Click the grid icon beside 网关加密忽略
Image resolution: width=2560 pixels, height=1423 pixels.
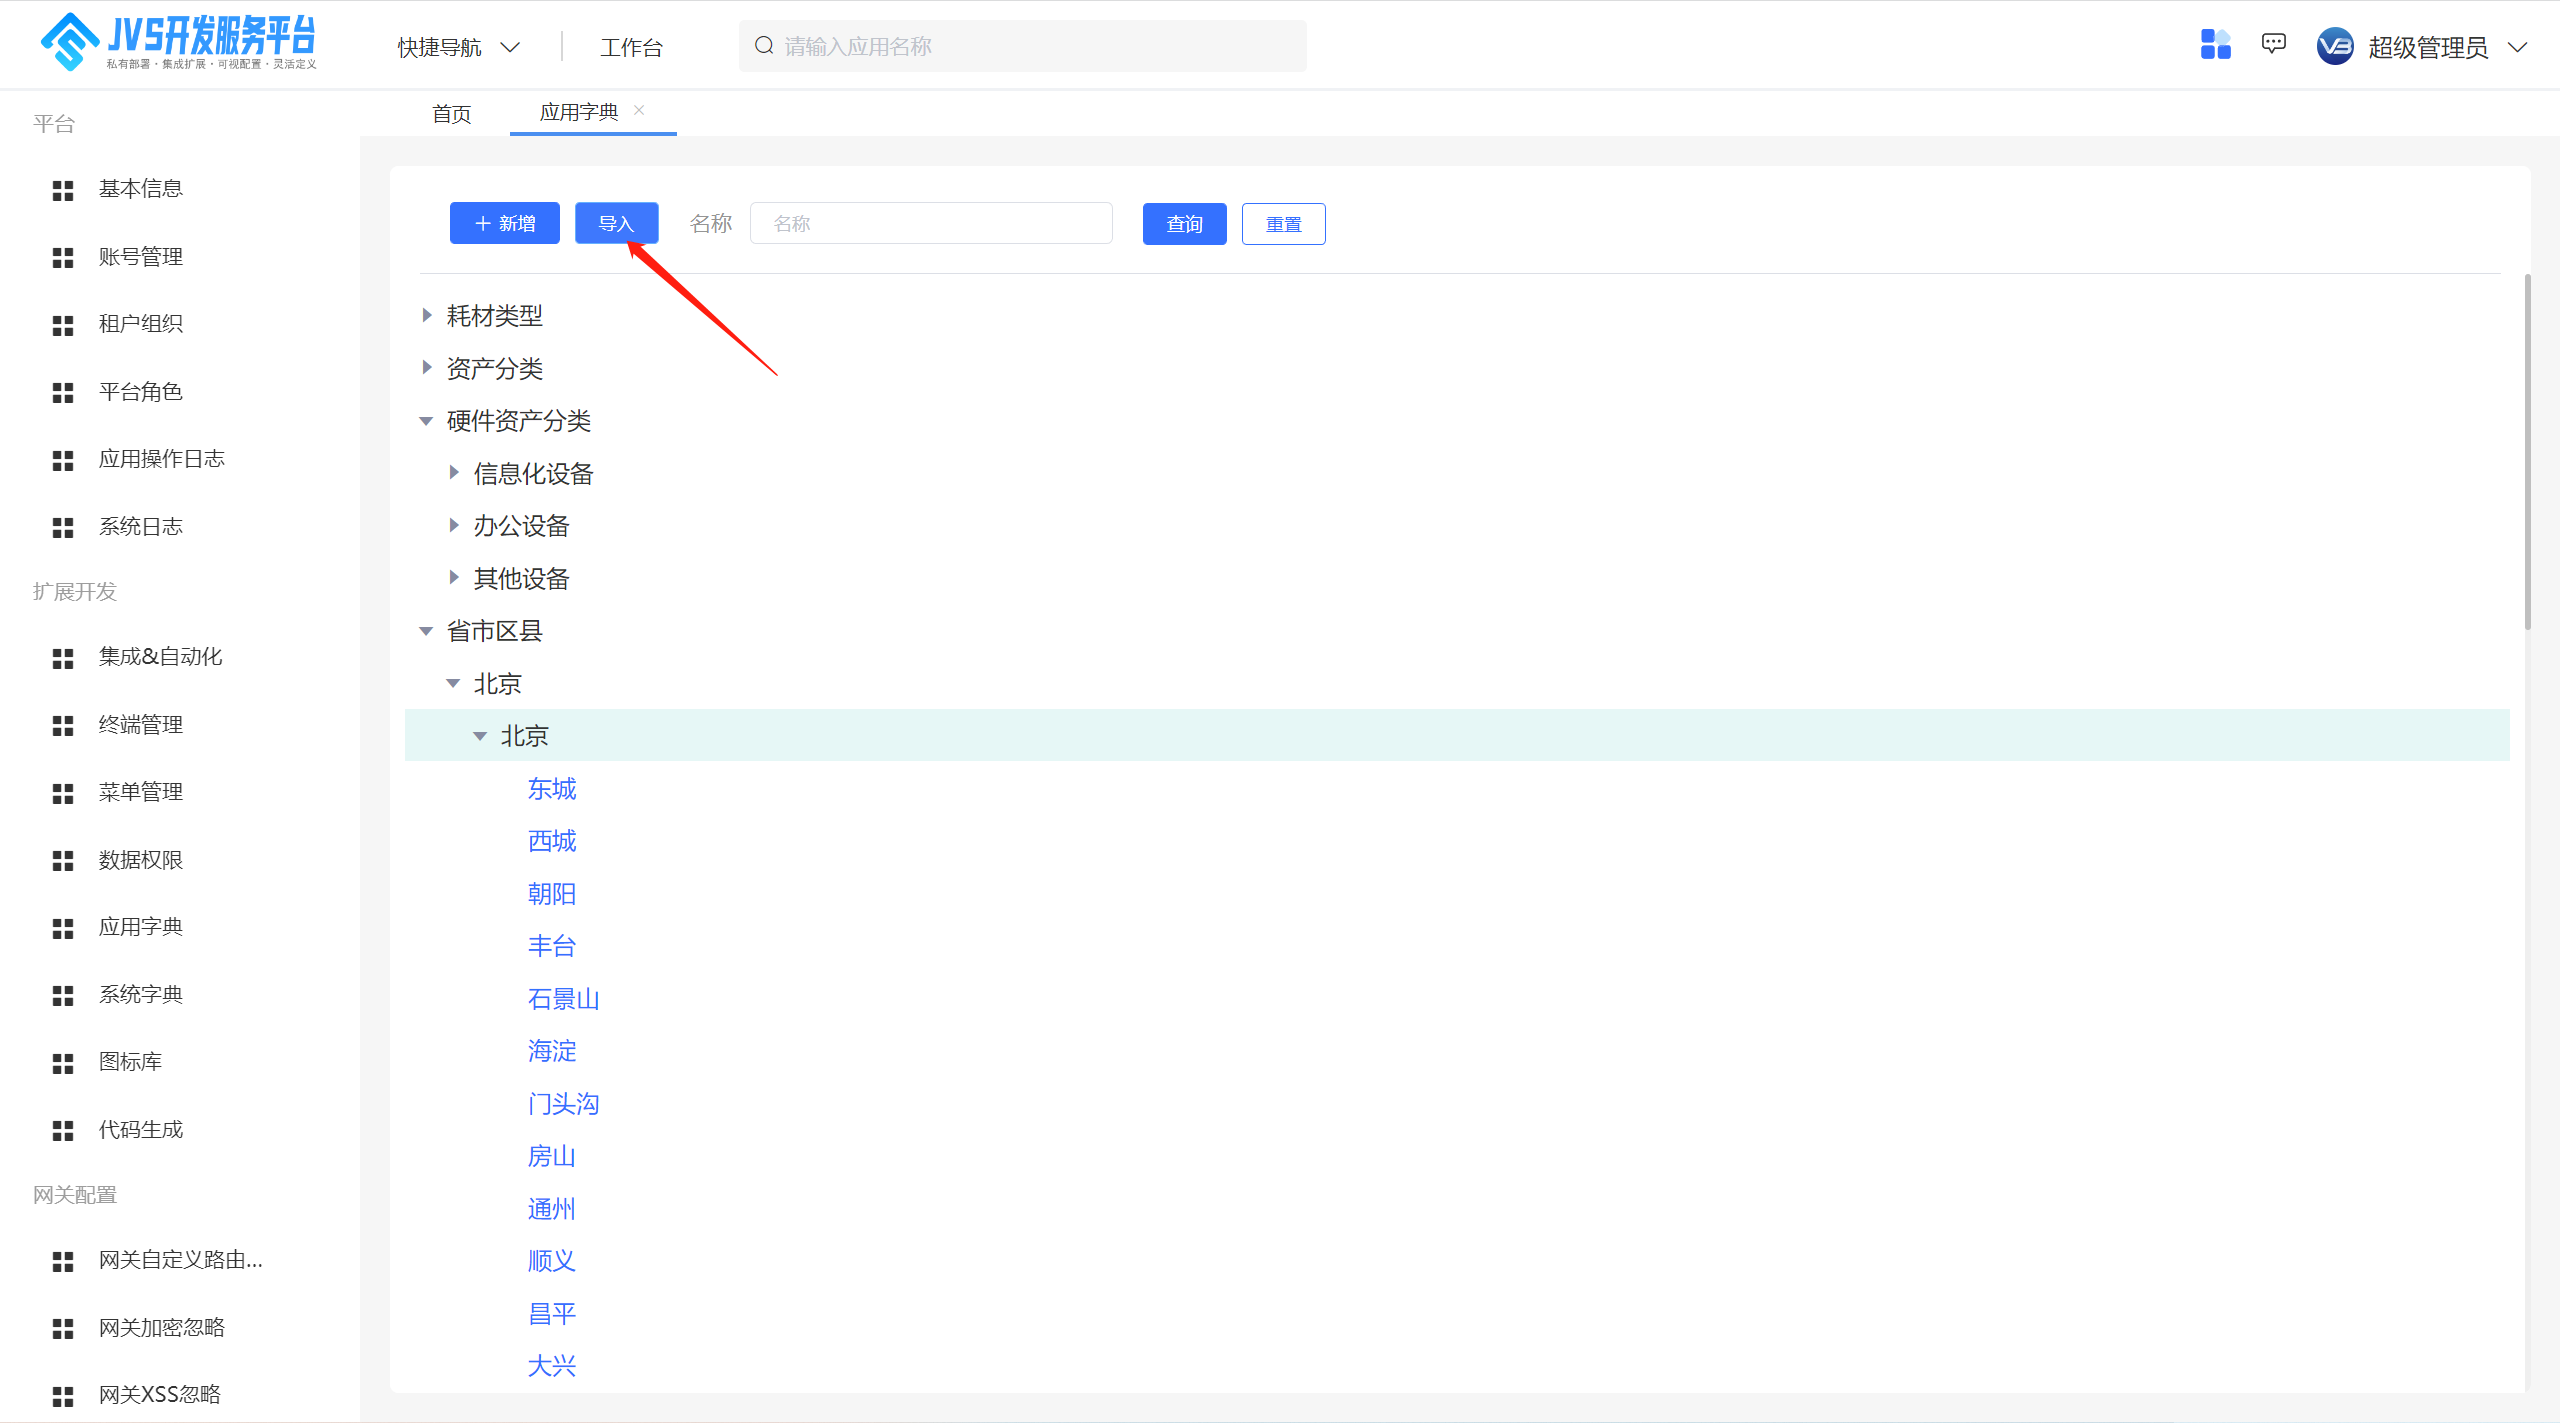pos(63,1329)
